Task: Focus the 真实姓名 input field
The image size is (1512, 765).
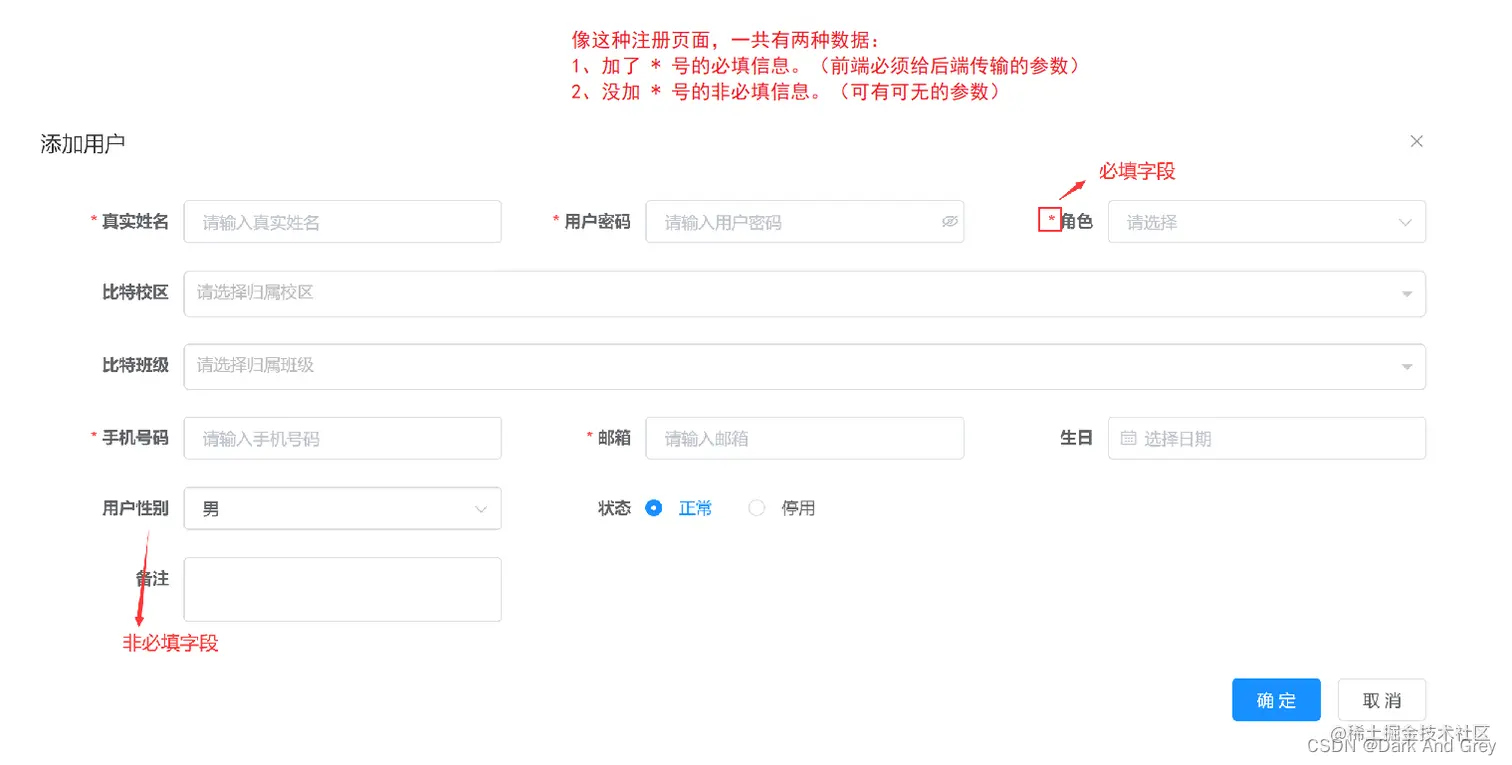Action: coord(342,222)
